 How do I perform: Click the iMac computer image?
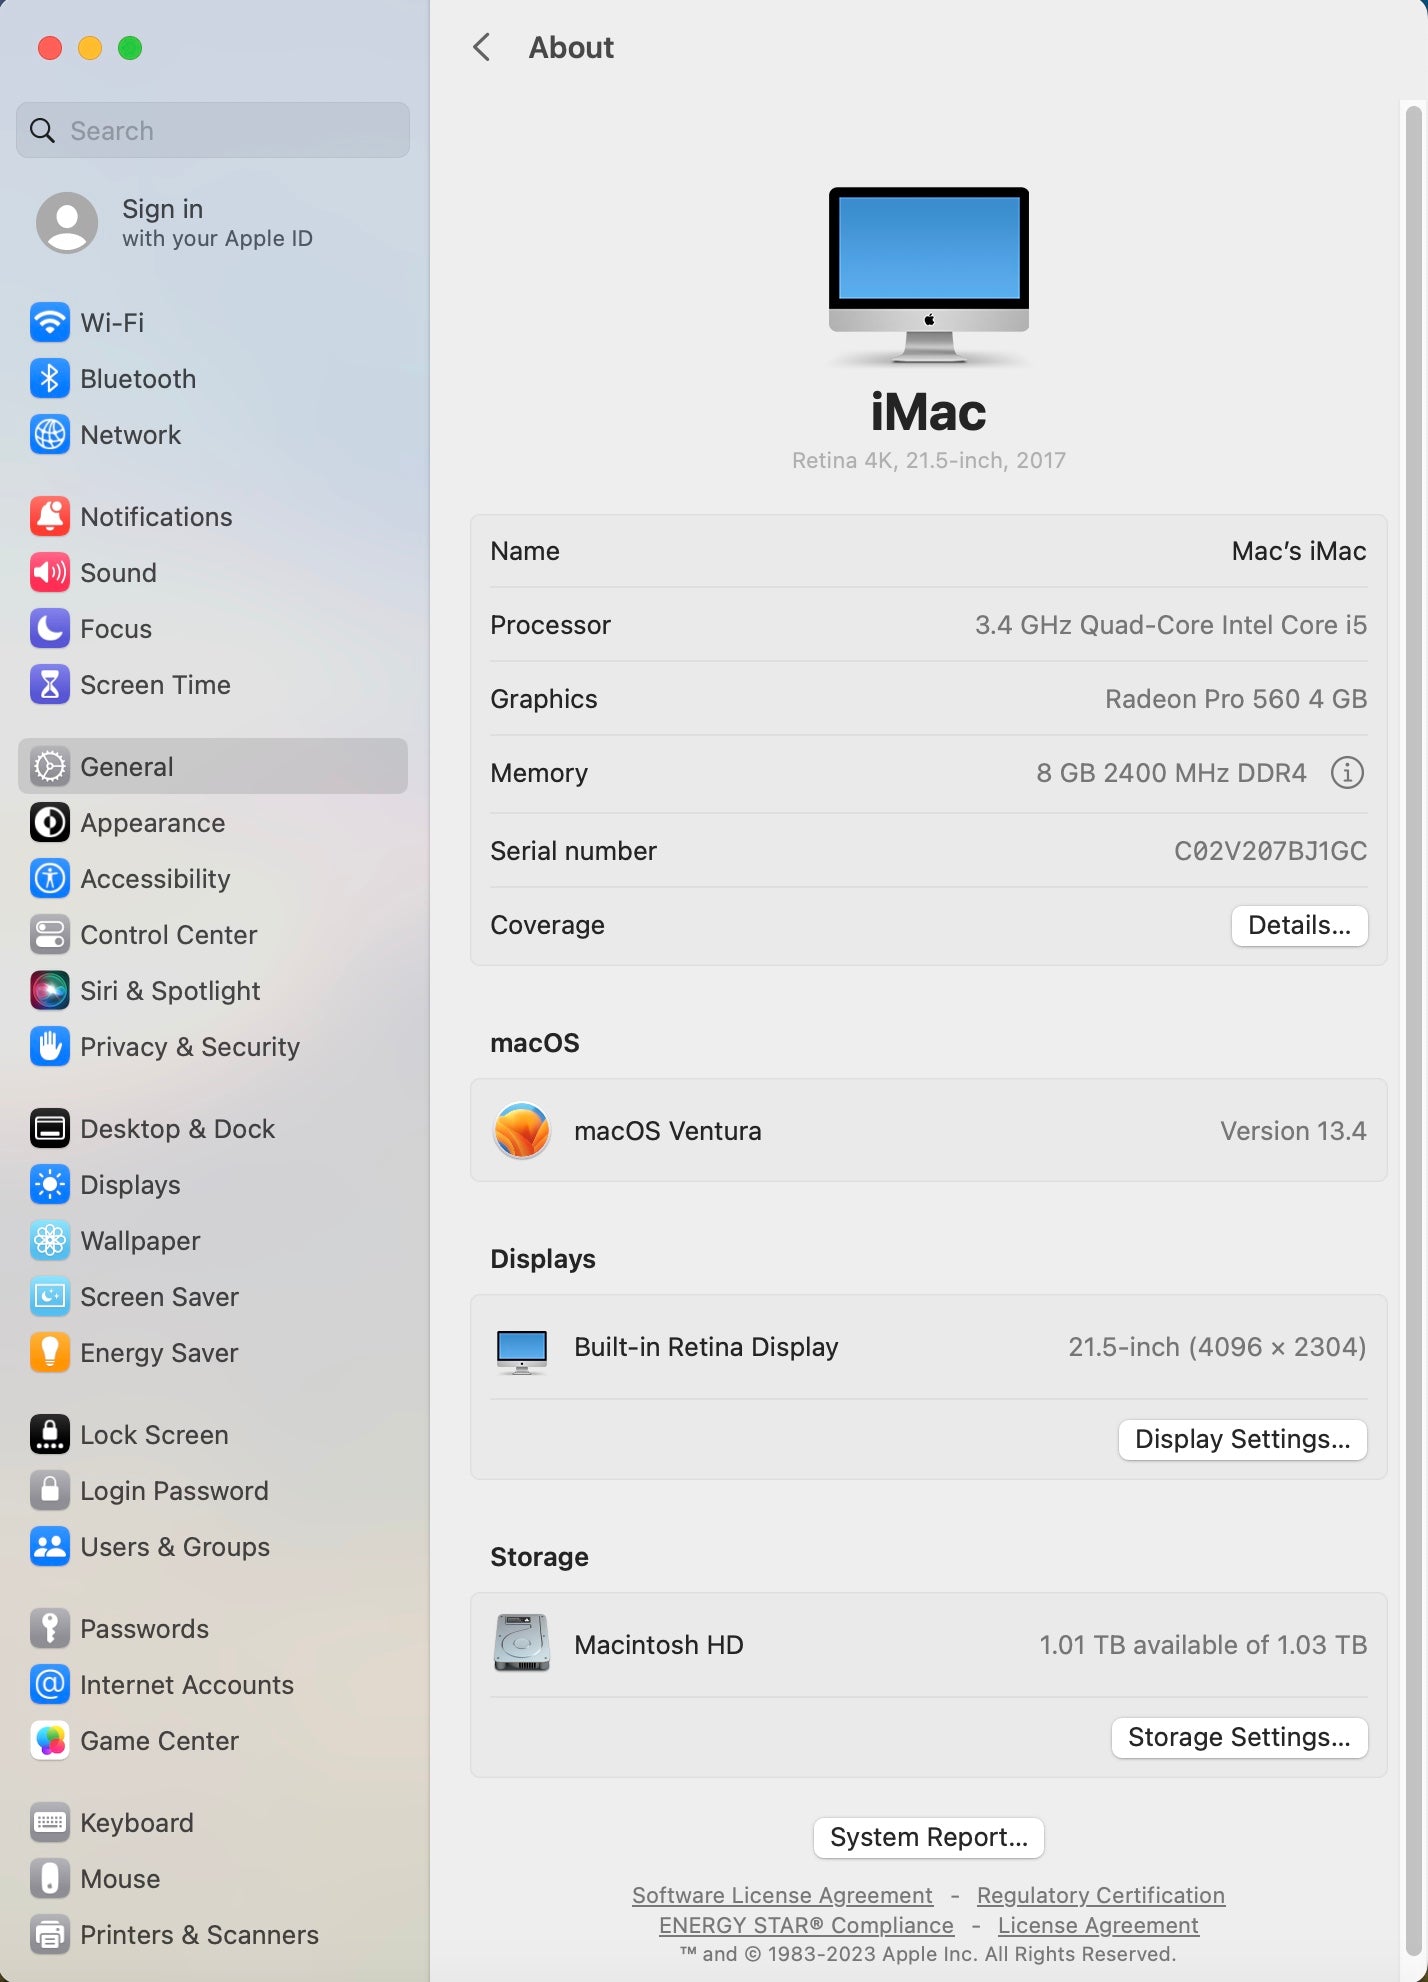[x=928, y=276]
